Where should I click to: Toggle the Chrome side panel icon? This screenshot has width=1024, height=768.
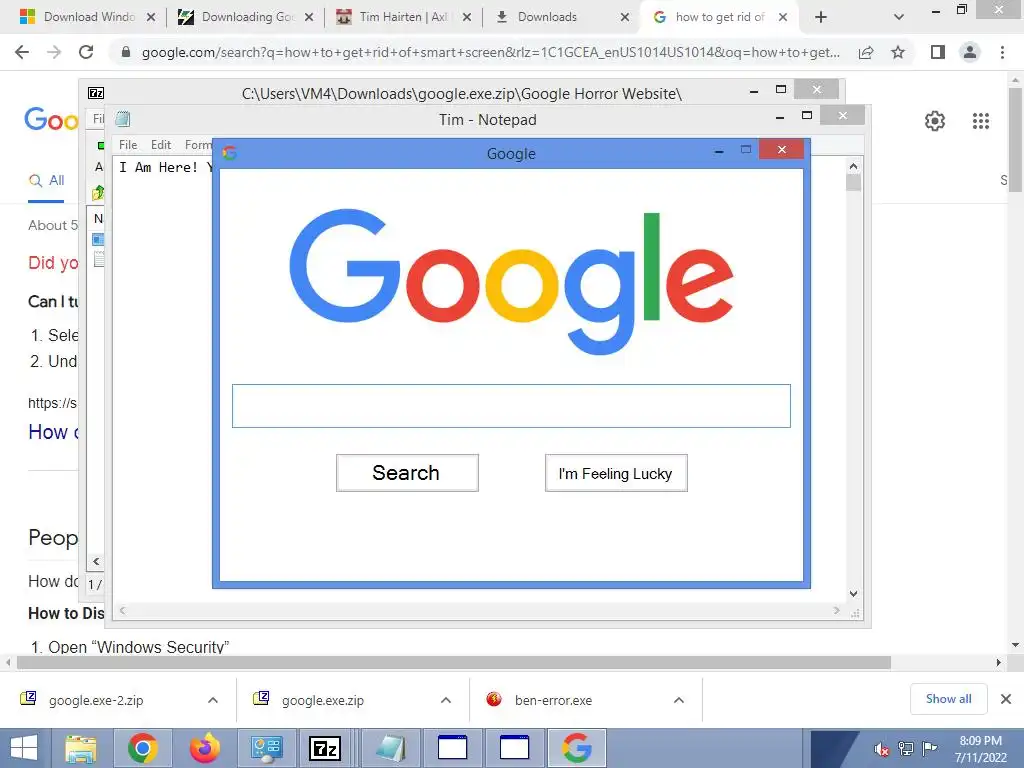938,52
